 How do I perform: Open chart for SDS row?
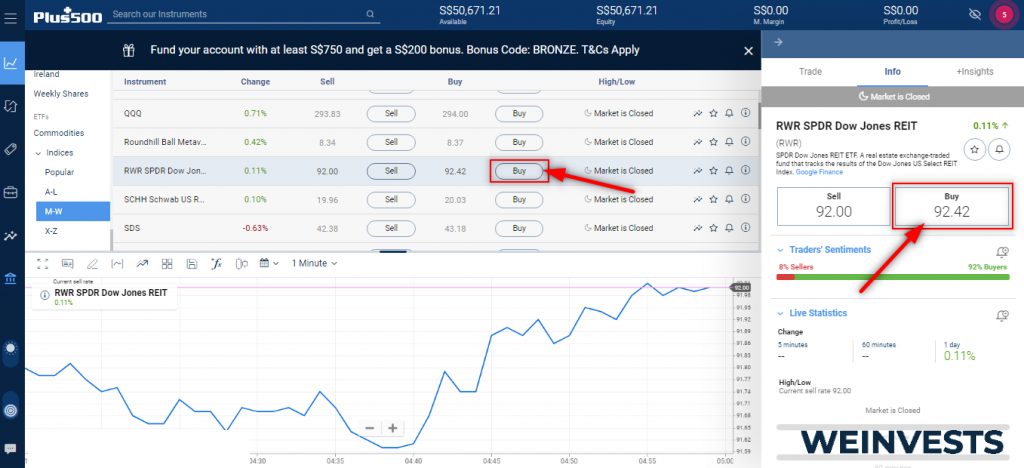697,228
